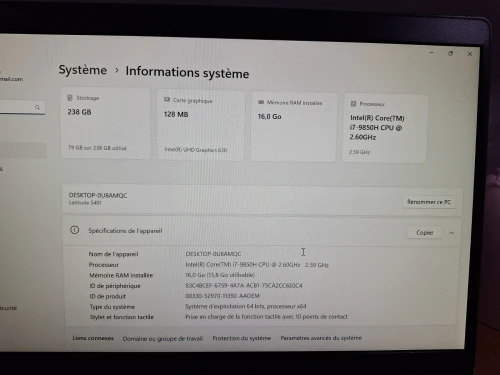Collapse the Spécifications de l'appareil section
This screenshot has width=500, height=375.
[451, 233]
